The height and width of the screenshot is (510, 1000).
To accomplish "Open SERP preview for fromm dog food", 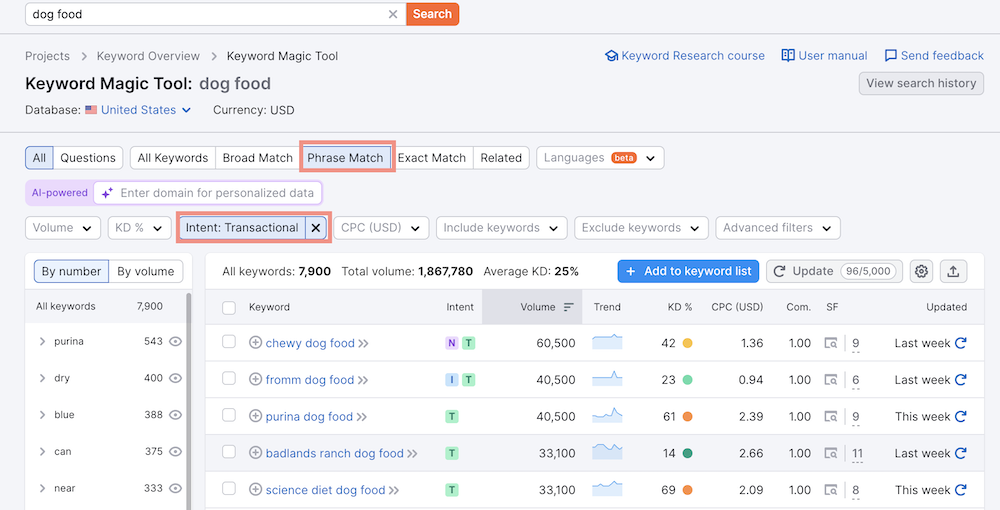I will pyautogui.click(x=831, y=380).
